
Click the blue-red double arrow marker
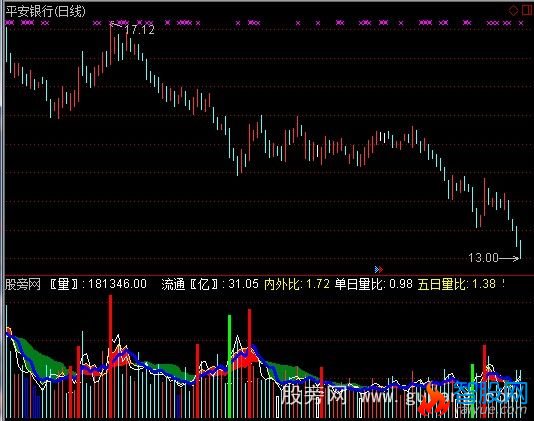379,269
